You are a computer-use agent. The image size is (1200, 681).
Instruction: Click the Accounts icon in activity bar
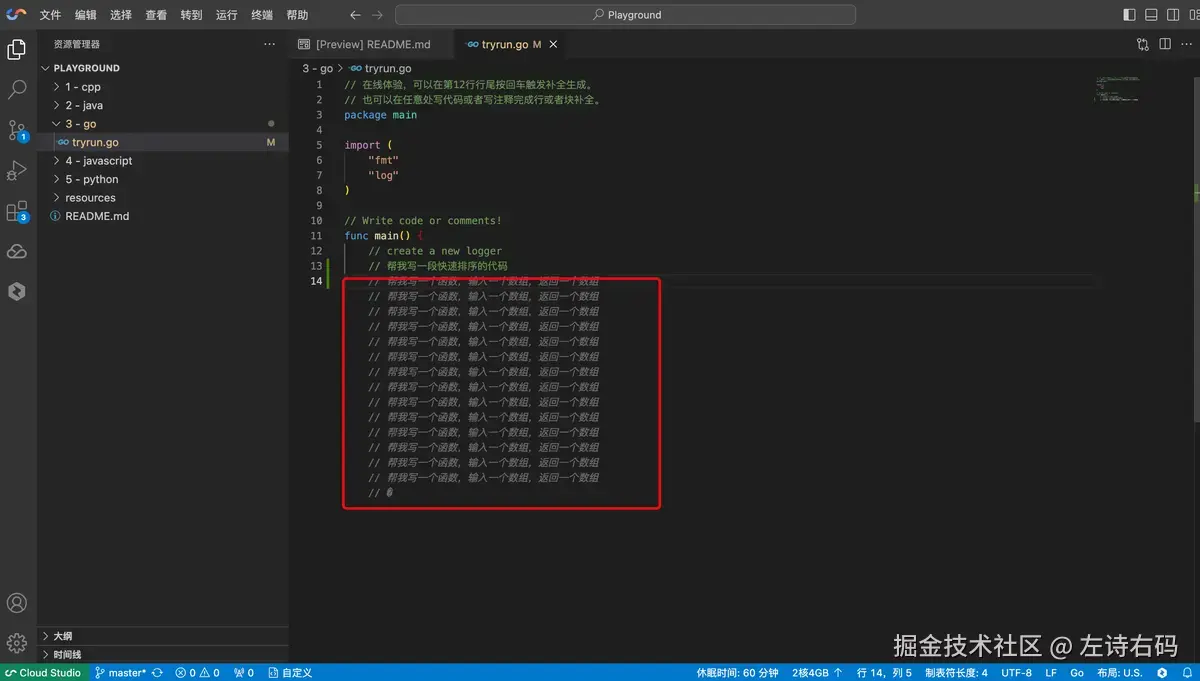(x=17, y=603)
